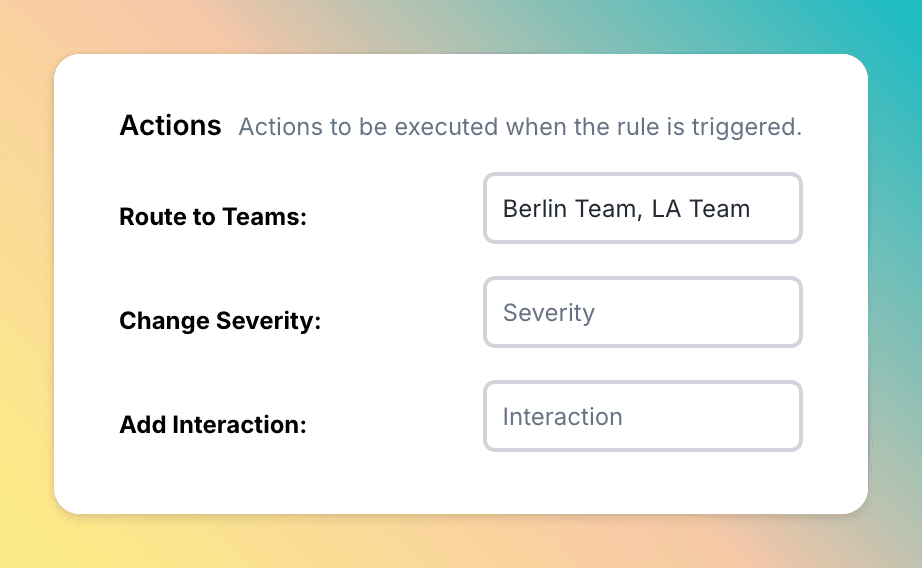This screenshot has height=568, width=922.
Task: Click white card area below Add Interaction
Action: point(460,482)
